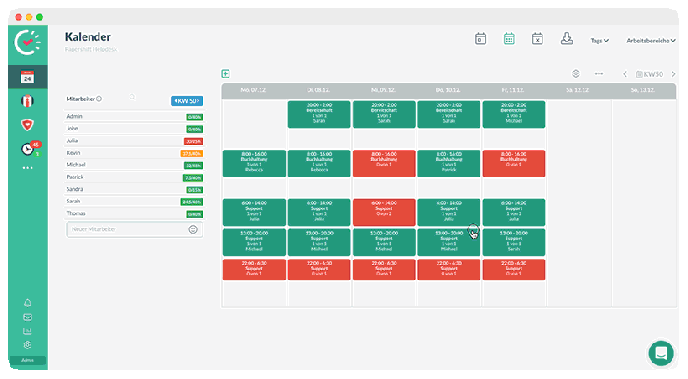The width and height of the screenshot is (688, 379).
Task: Open Monday's Support 6:00-14:00 shift with Julia
Action: click(x=254, y=212)
